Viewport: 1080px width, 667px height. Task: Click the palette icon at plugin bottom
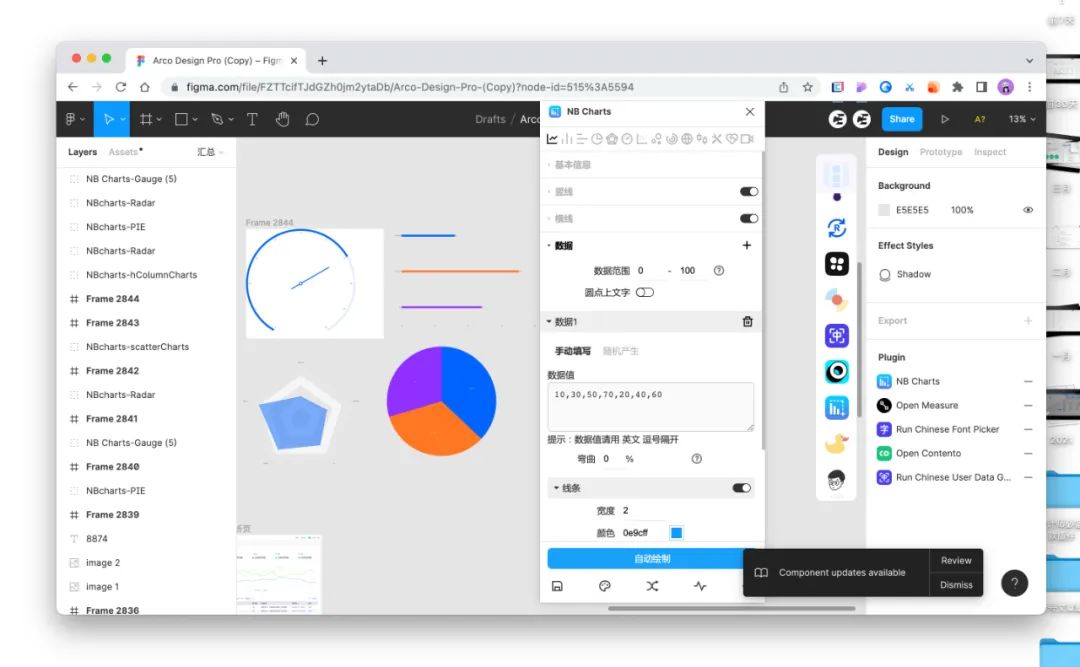605,586
